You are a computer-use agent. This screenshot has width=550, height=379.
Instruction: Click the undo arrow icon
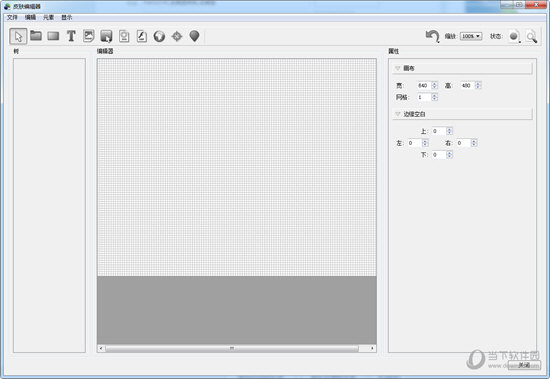pos(432,36)
